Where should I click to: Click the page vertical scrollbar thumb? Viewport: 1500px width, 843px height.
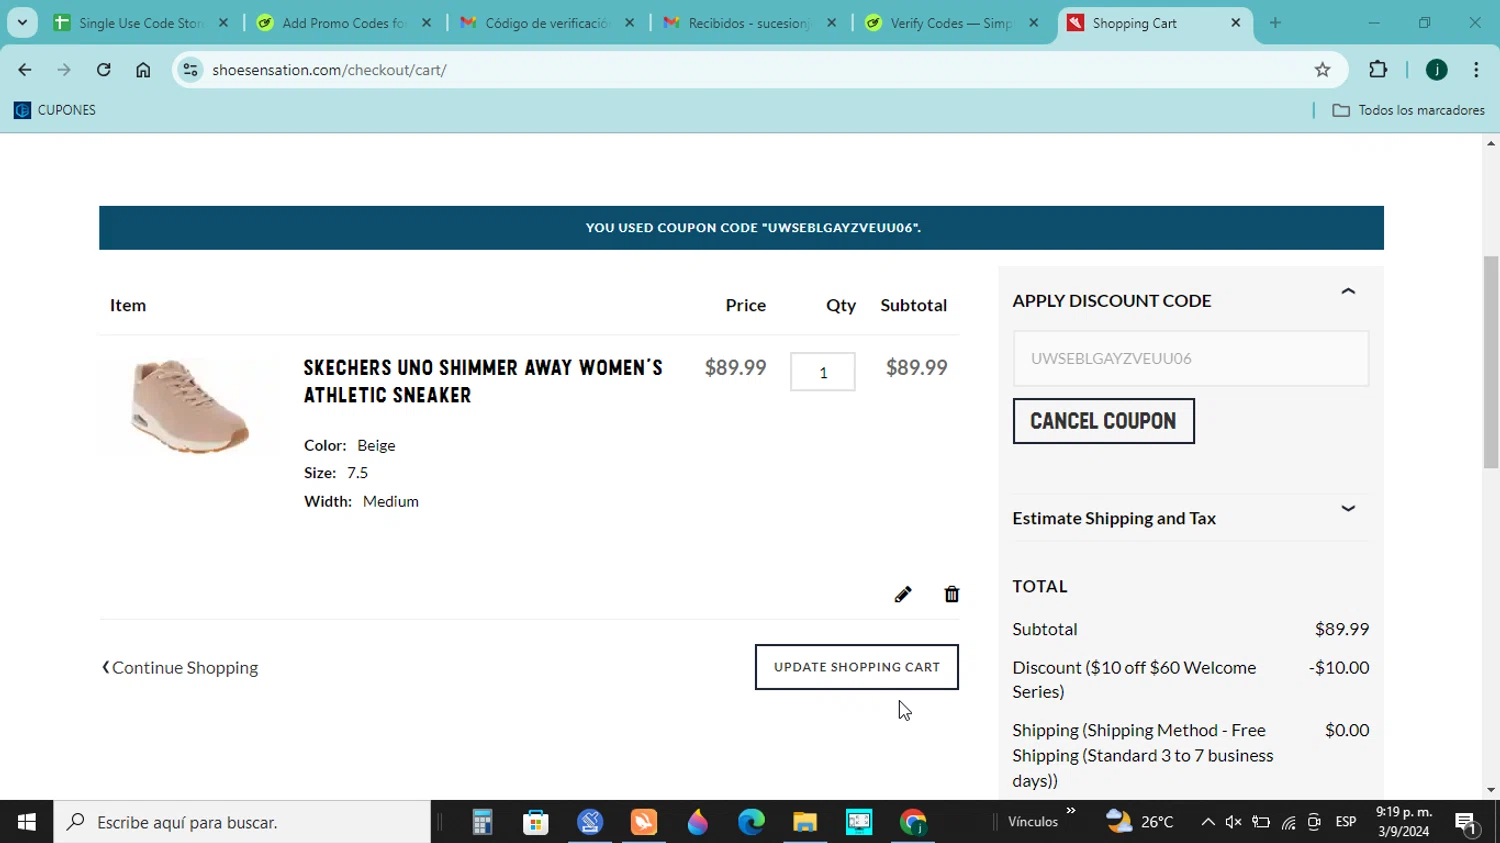click(x=1491, y=362)
